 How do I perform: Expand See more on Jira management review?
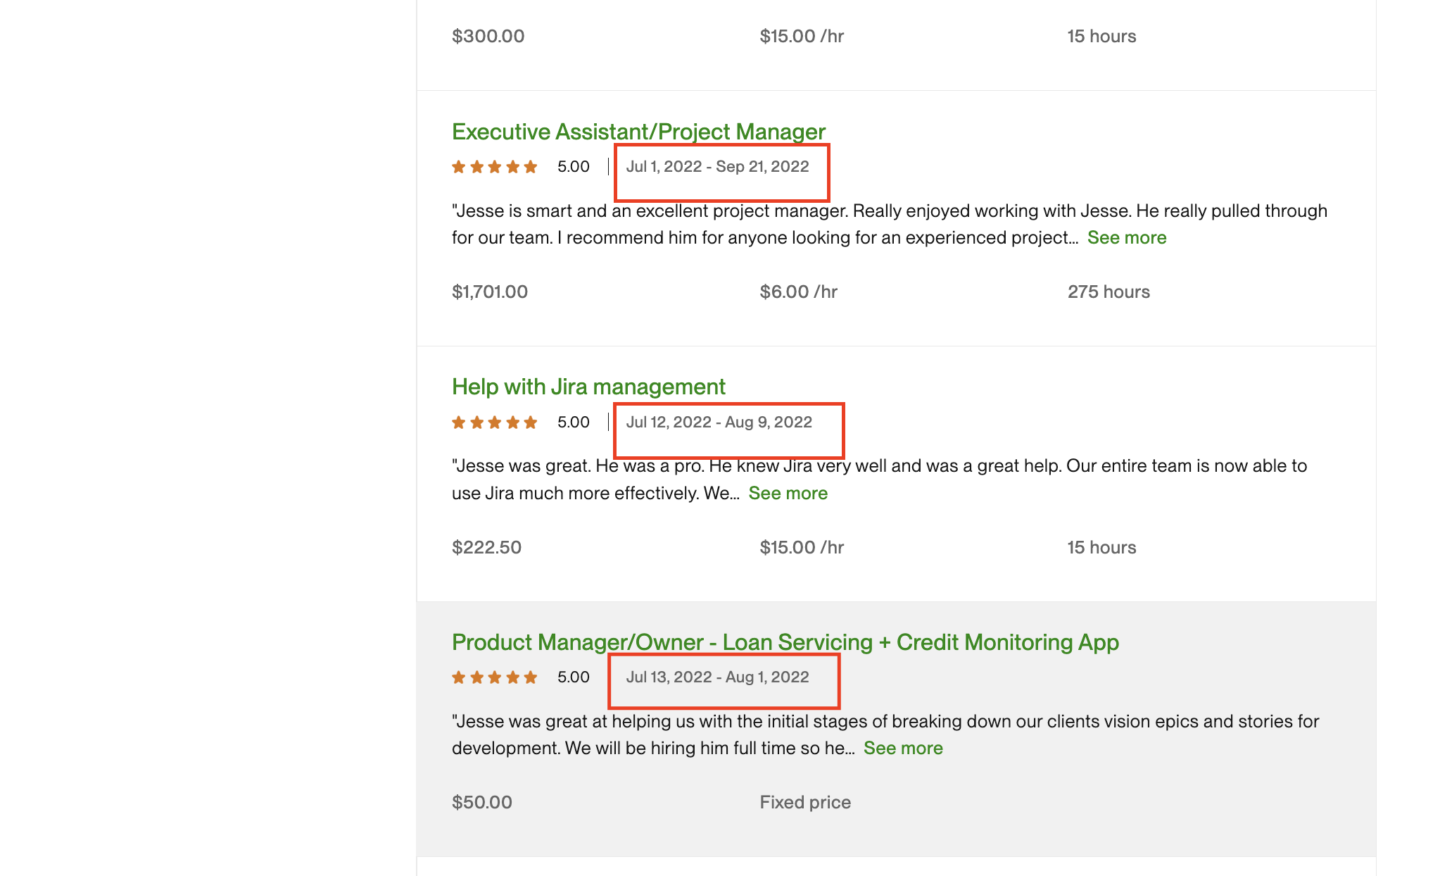787,493
